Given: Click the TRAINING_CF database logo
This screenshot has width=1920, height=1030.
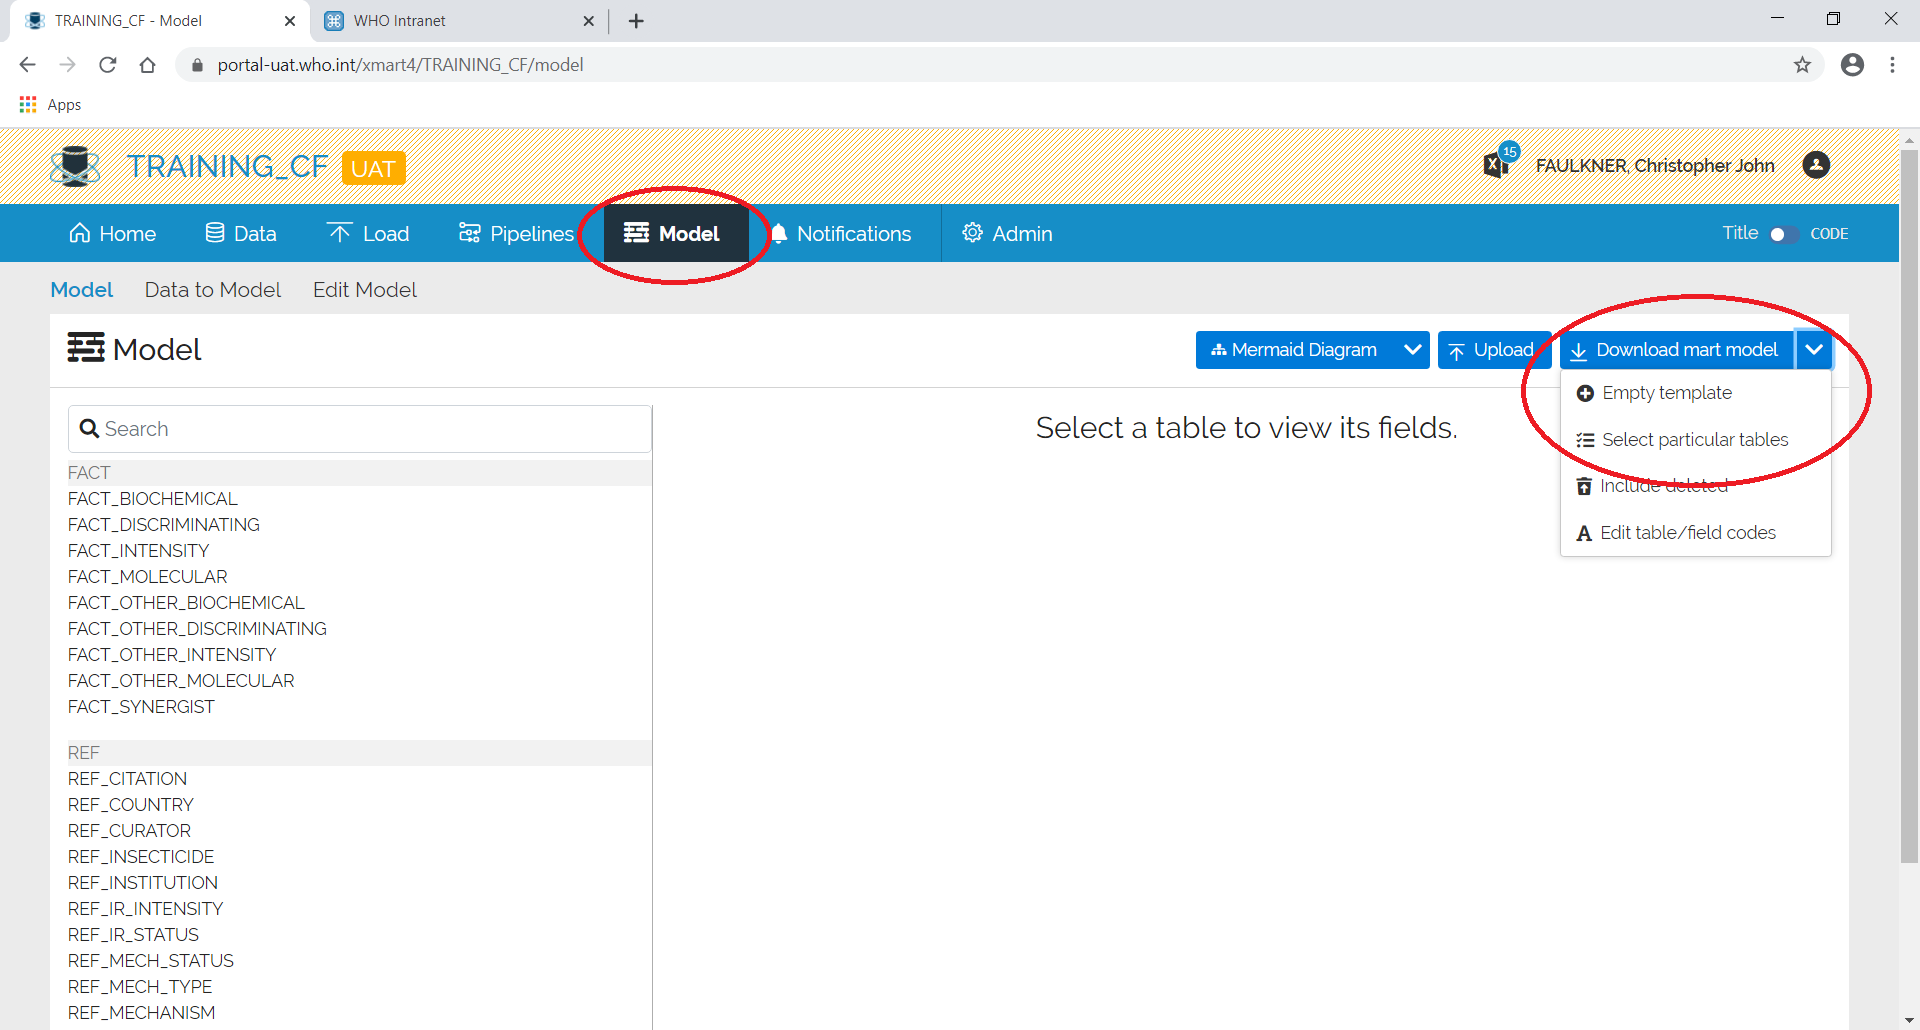Looking at the screenshot, I should [75, 166].
